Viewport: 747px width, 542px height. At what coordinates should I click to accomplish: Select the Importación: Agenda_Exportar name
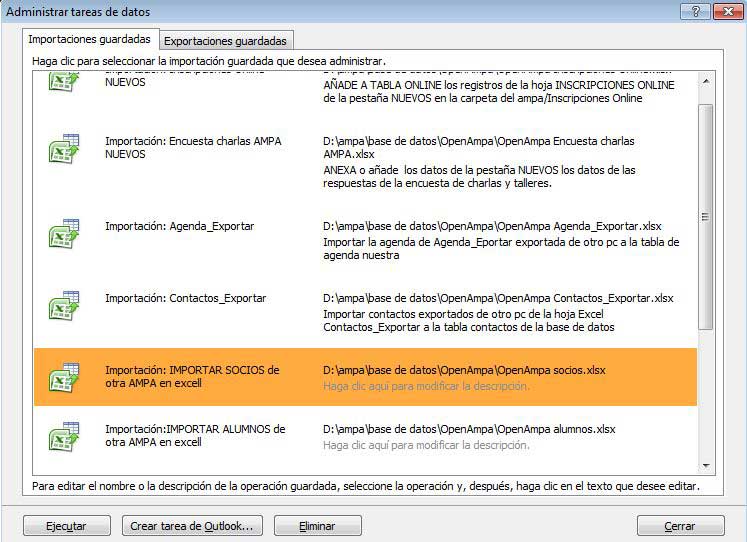[x=180, y=226]
